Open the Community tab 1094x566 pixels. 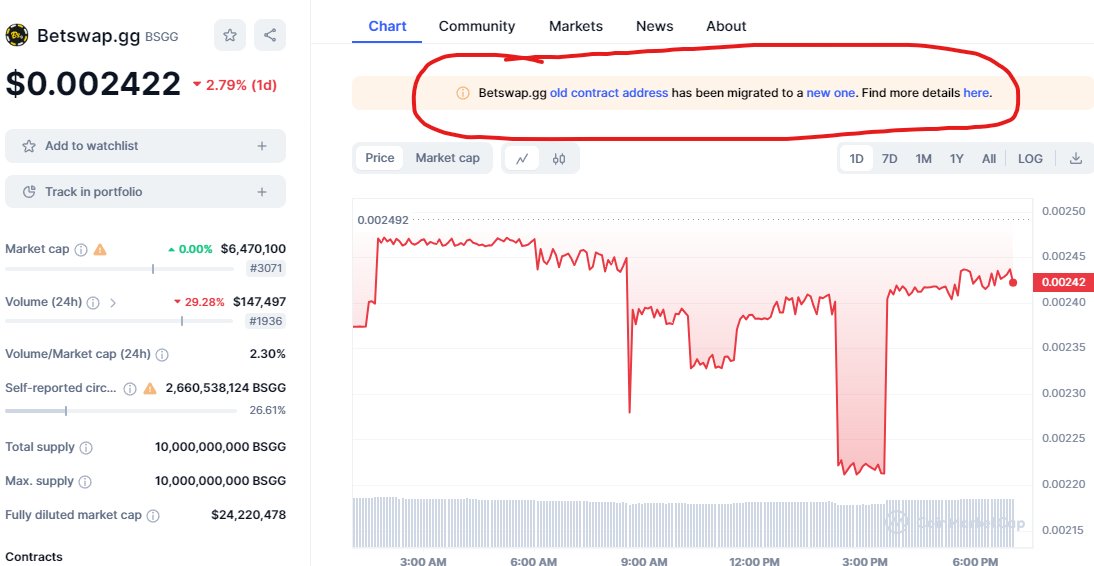(477, 27)
